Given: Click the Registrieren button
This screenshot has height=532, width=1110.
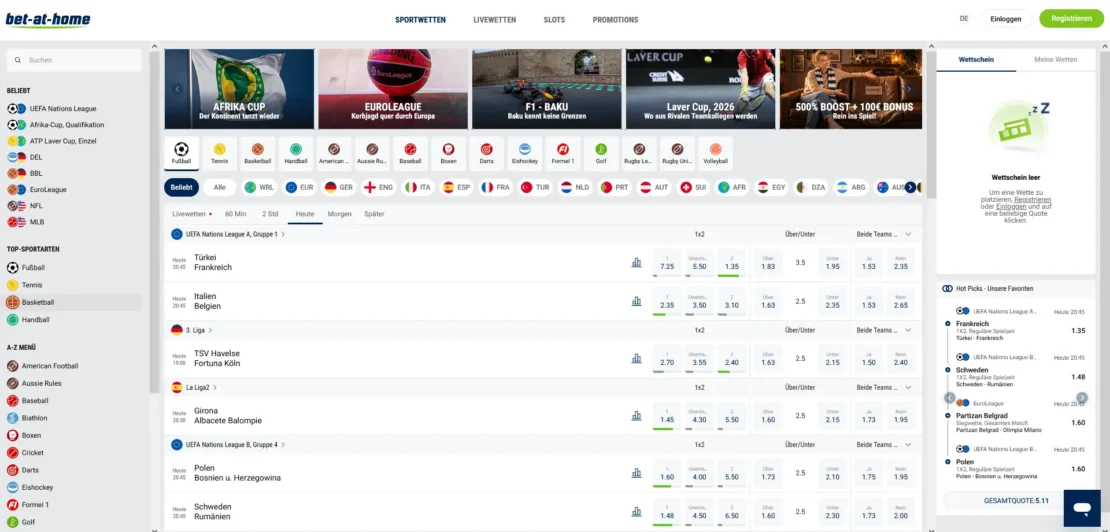Looking at the screenshot, I should click(x=1071, y=19).
